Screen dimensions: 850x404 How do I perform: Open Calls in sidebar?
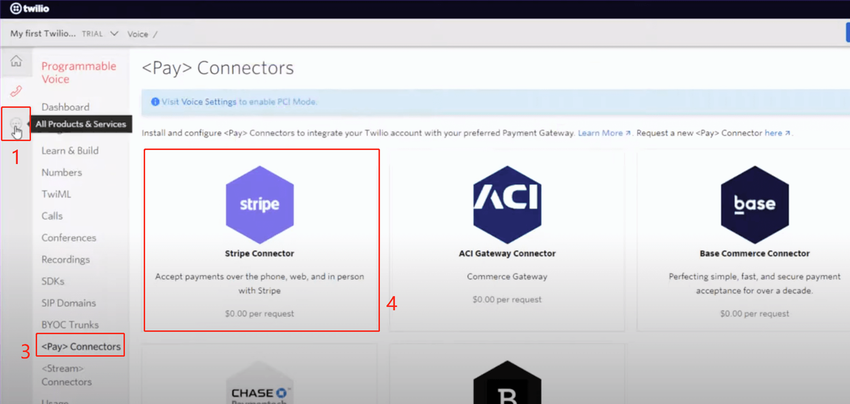pyautogui.click(x=52, y=216)
